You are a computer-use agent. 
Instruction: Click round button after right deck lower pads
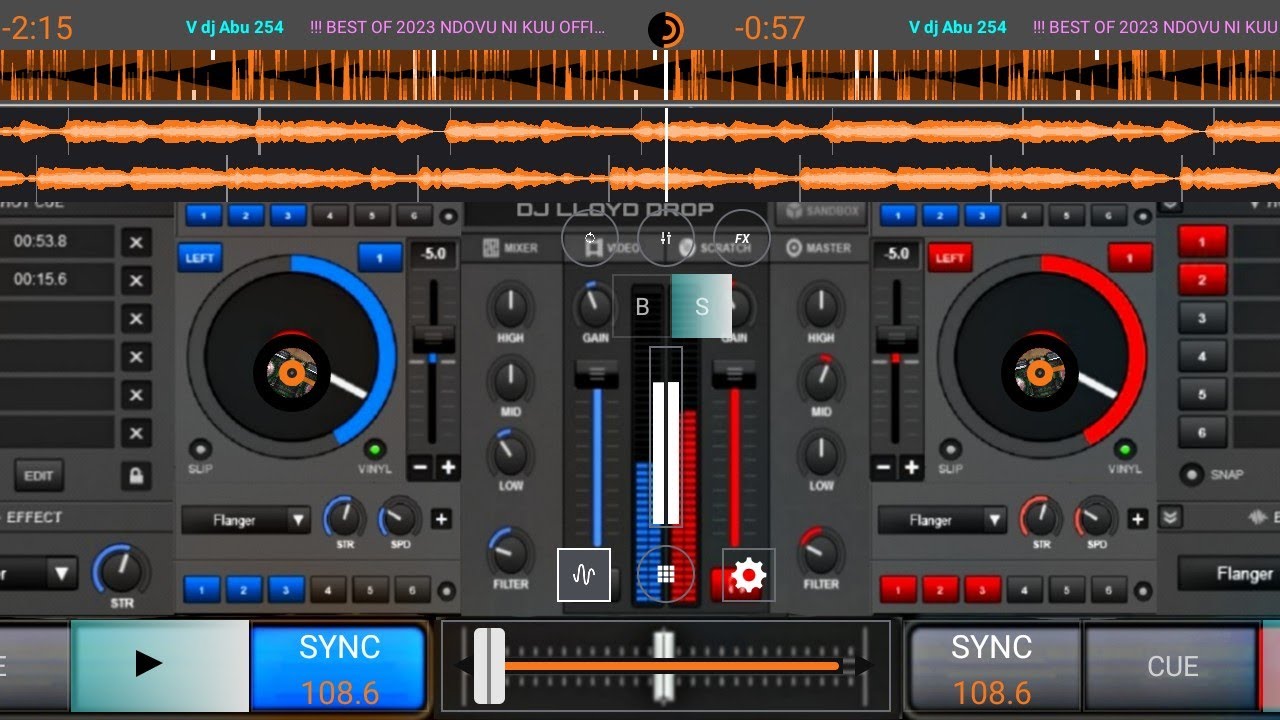coord(1143,590)
